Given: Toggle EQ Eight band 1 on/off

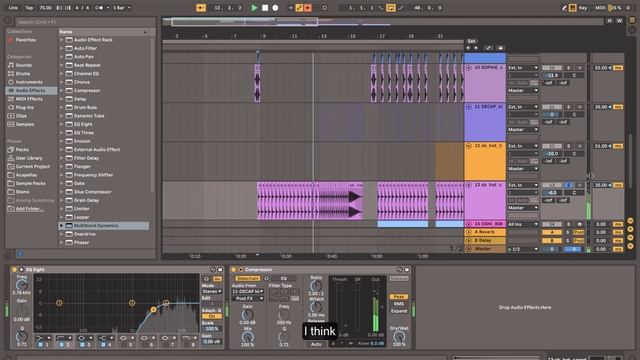Looking at the screenshot, I should [x=40, y=345].
